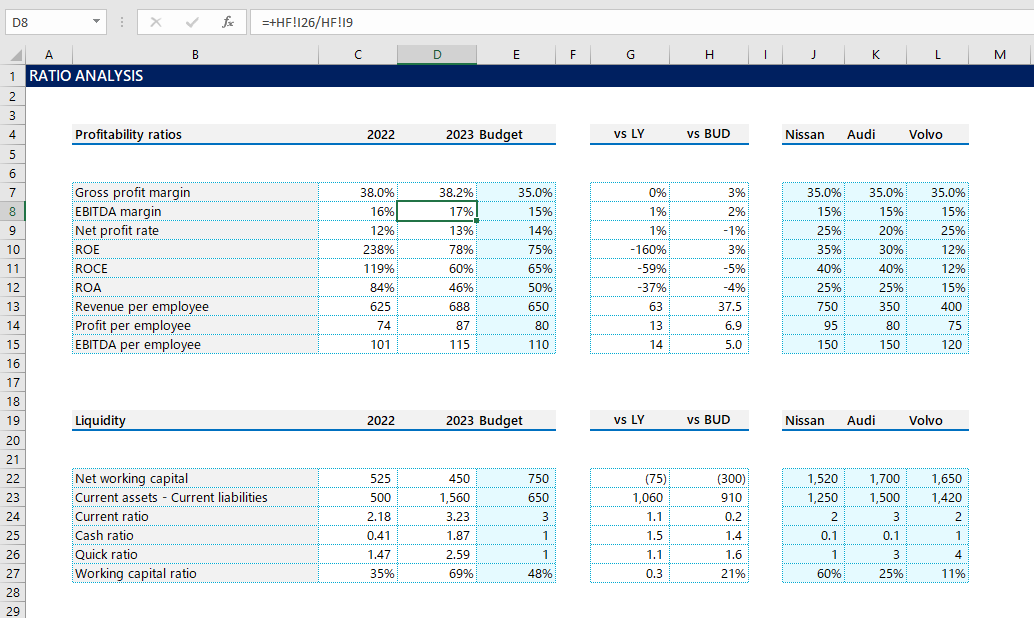The width and height of the screenshot is (1034, 618).
Task: Select the Liquidity section header cell
Action: coord(195,421)
